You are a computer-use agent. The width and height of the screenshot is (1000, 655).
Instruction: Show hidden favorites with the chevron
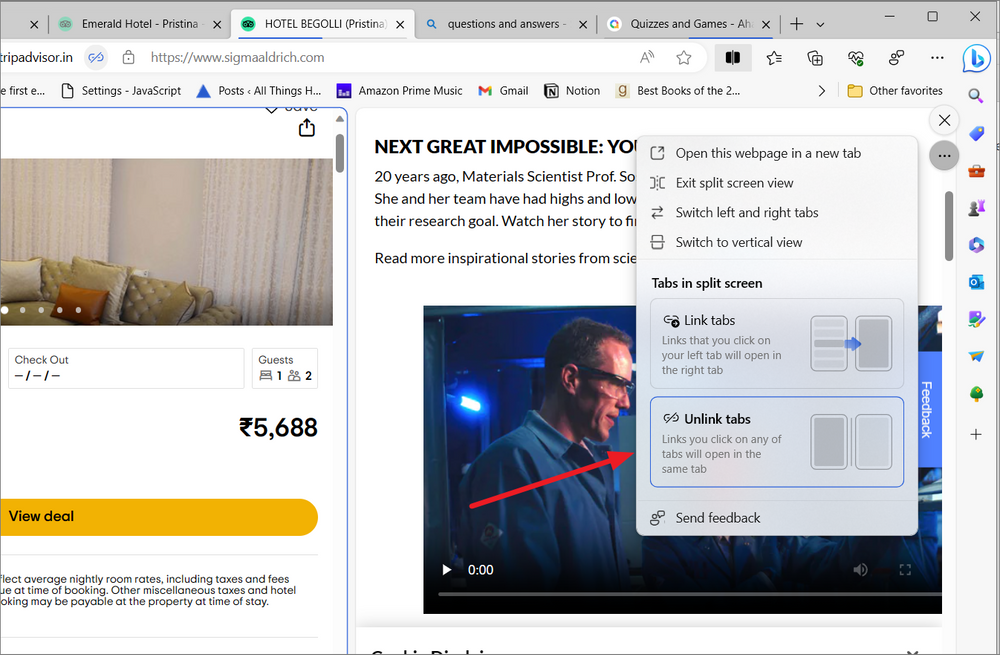pyautogui.click(x=821, y=90)
